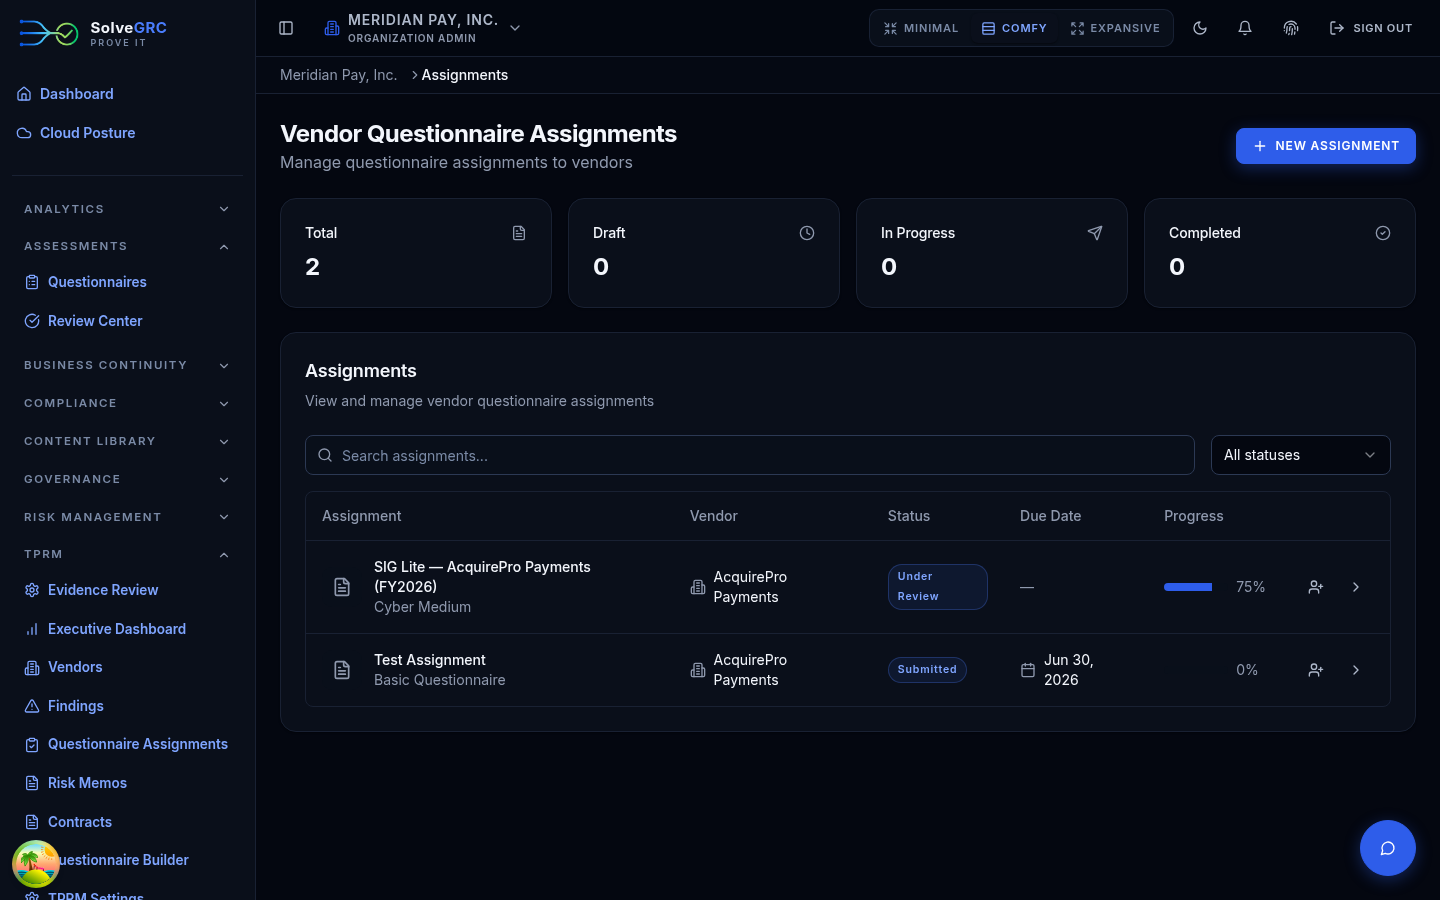Expand the Analytics sidebar section
Viewport: 1440px width, 900px height.
[127, 209]
